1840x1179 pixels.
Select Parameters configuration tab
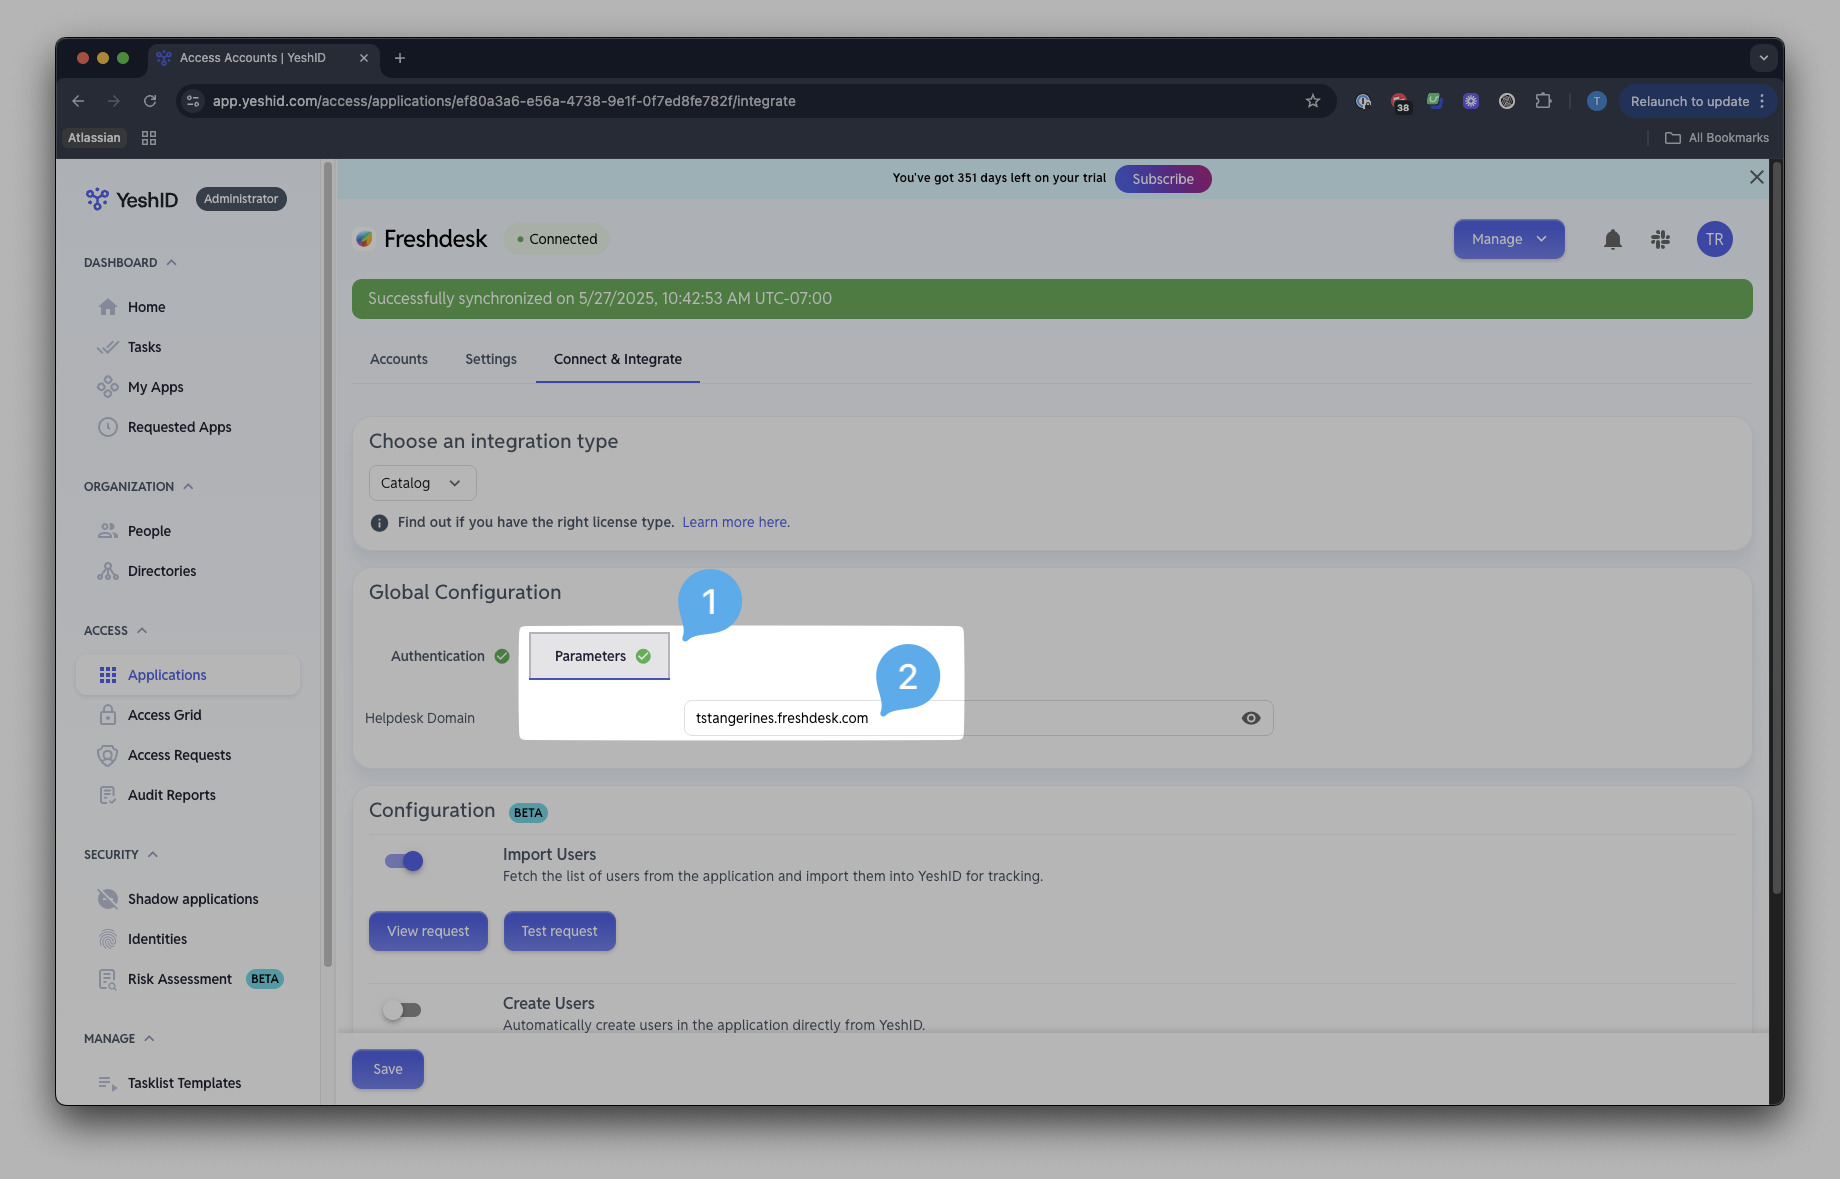click(x=600, y=656)
